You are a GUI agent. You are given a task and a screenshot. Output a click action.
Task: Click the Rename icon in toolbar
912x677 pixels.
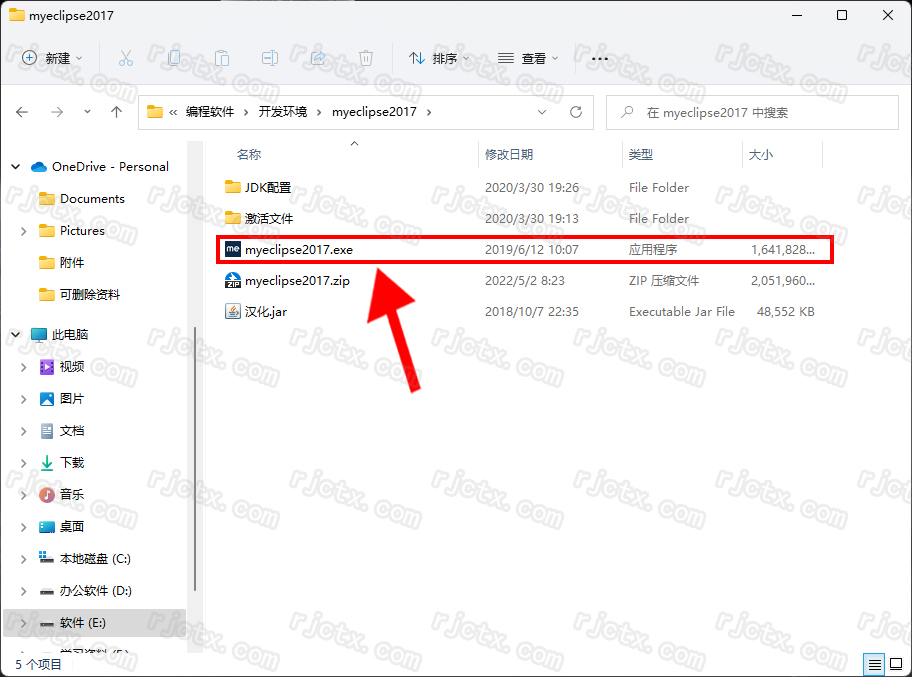coord(270,58)
